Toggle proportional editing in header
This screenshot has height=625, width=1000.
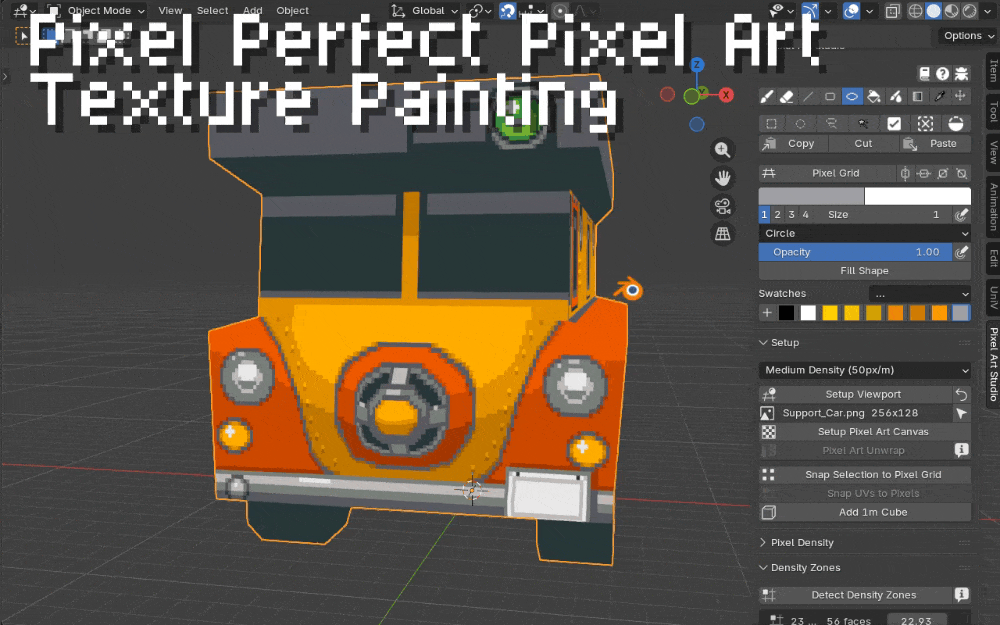point(560,11)
